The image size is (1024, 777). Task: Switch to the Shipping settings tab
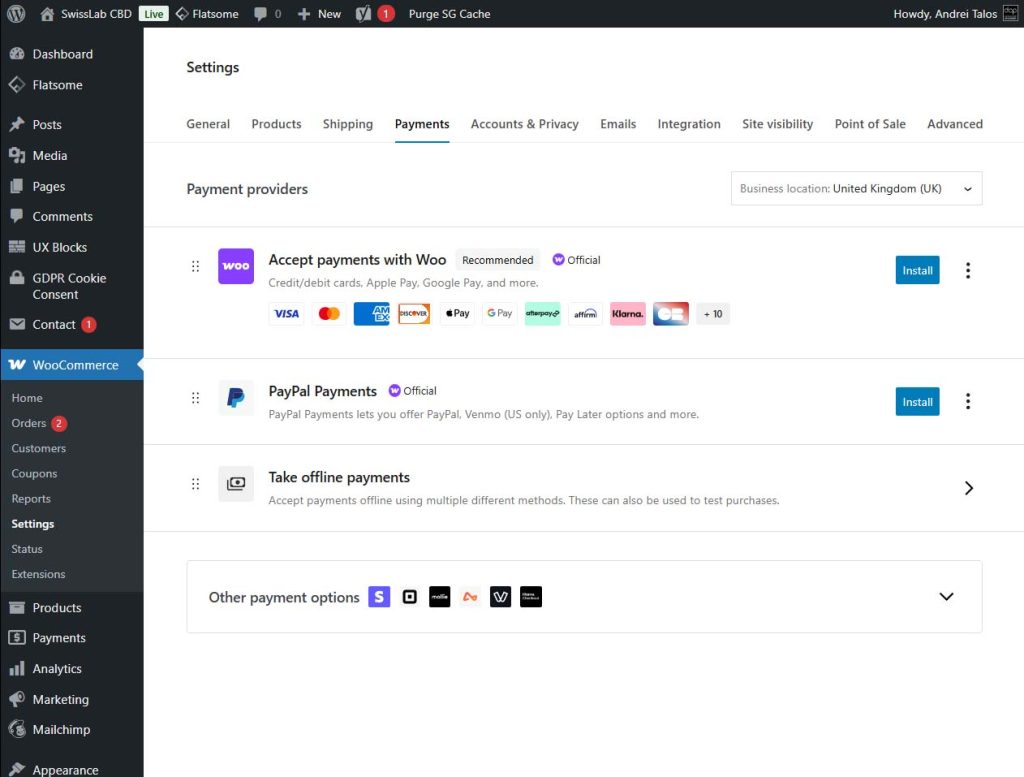[x=347, y=124]
